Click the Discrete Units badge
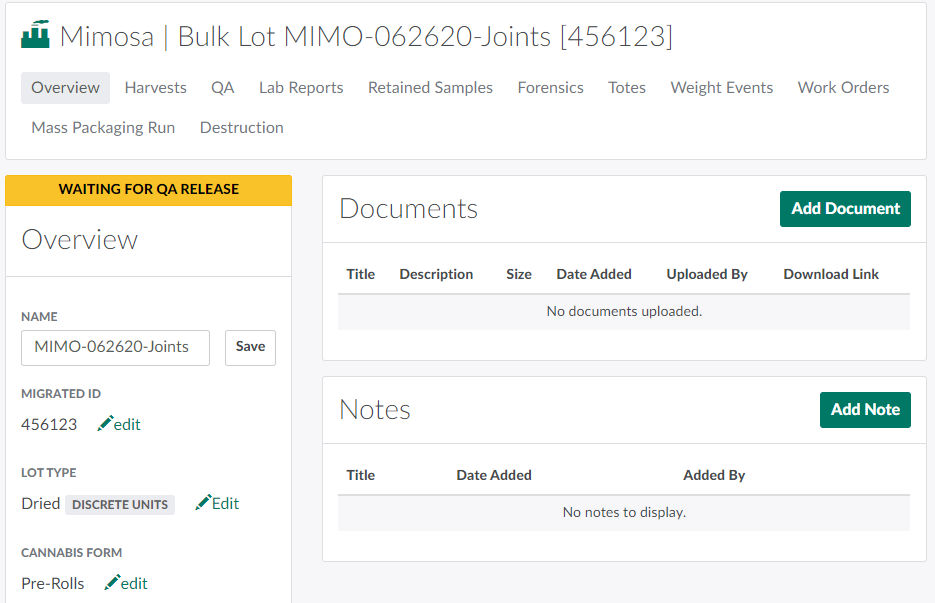Viewport: 935px width, 603px height. pyautogui.click(x=120, y=505)
